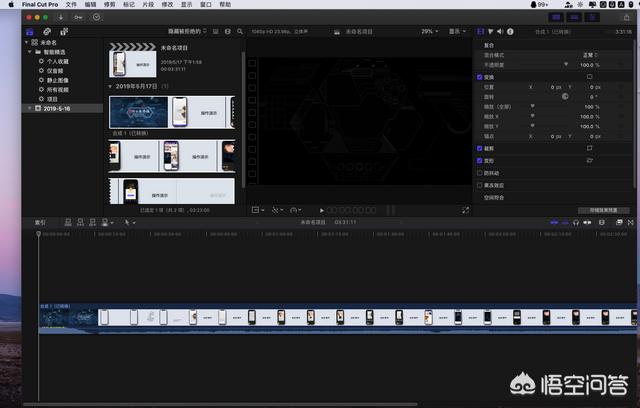This screenshot has height=408, width=640.
Task: Enable the 防抖动 (Stabilization) checkbox
Action: [480, 172]
